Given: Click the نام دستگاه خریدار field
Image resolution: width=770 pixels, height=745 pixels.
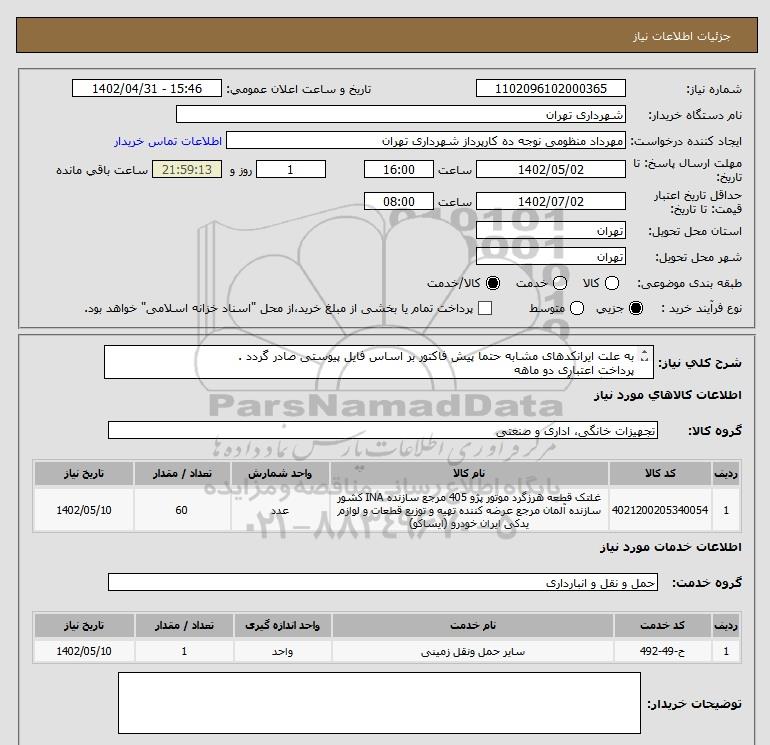Looking at the screenshot, I should pyautogui.click(x=401, y=114).
